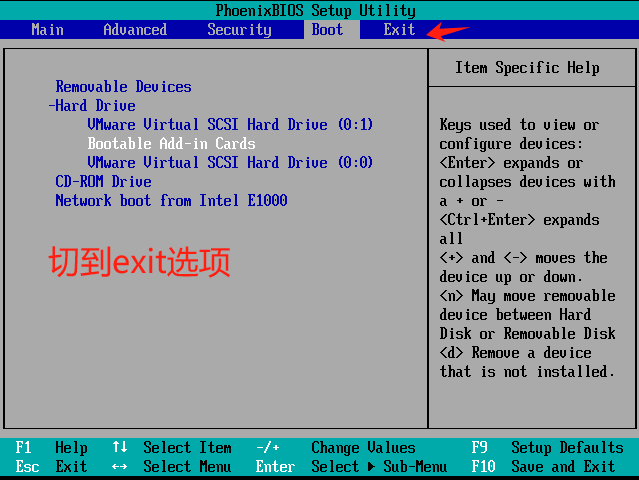Select the highlighted Bootable Add-in Cards entry
Screen dimensions: 639x480
pos(171,144)
